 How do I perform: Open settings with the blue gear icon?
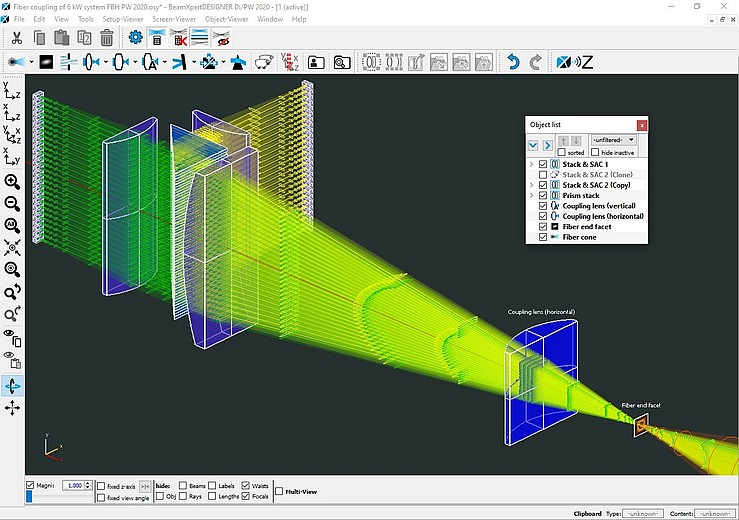(x=136, y=38)
